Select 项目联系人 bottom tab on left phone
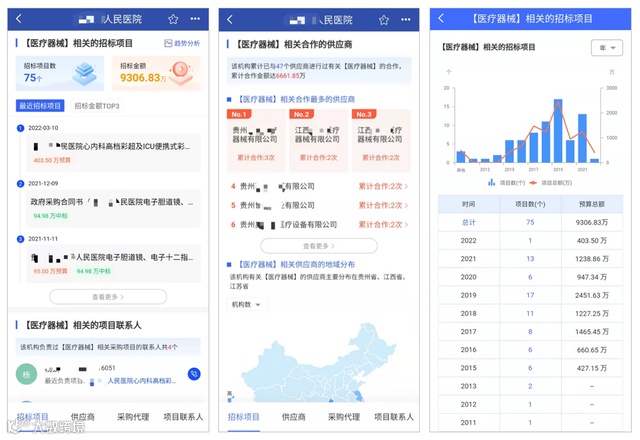Screen dimensions: 640x440 click(183, 417)
